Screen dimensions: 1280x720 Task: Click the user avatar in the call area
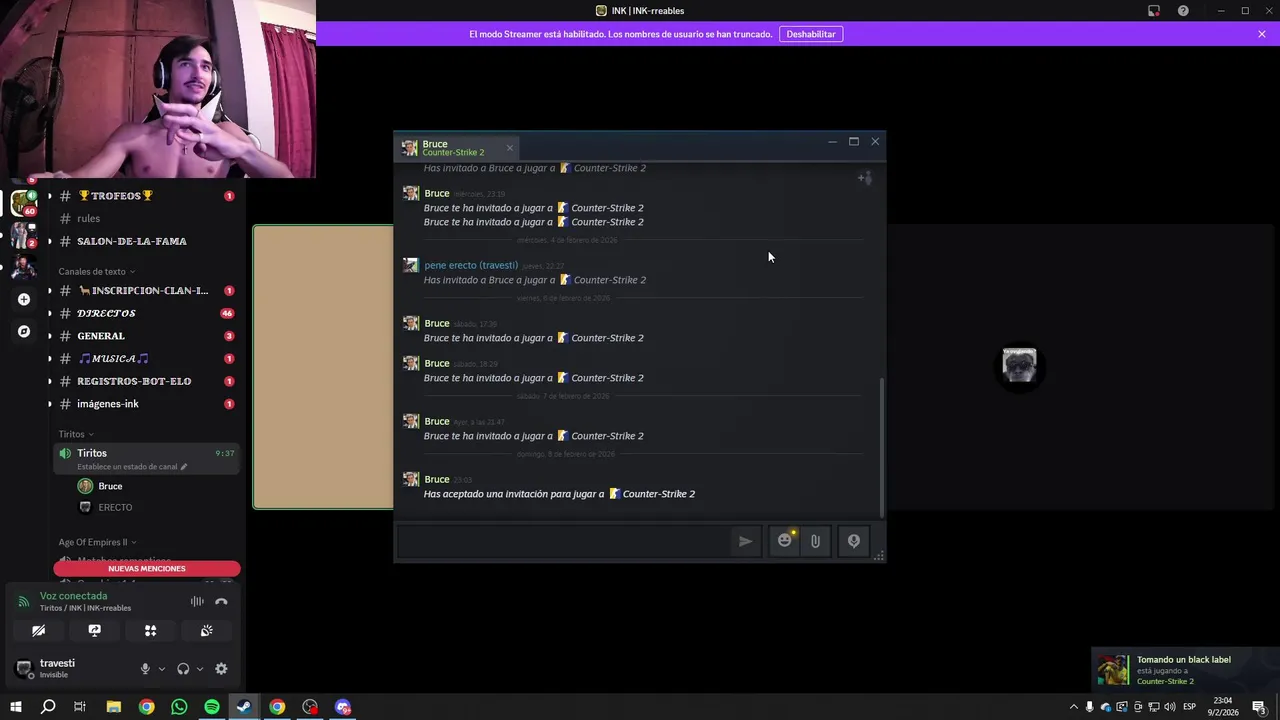click(x=1019, y=365)
